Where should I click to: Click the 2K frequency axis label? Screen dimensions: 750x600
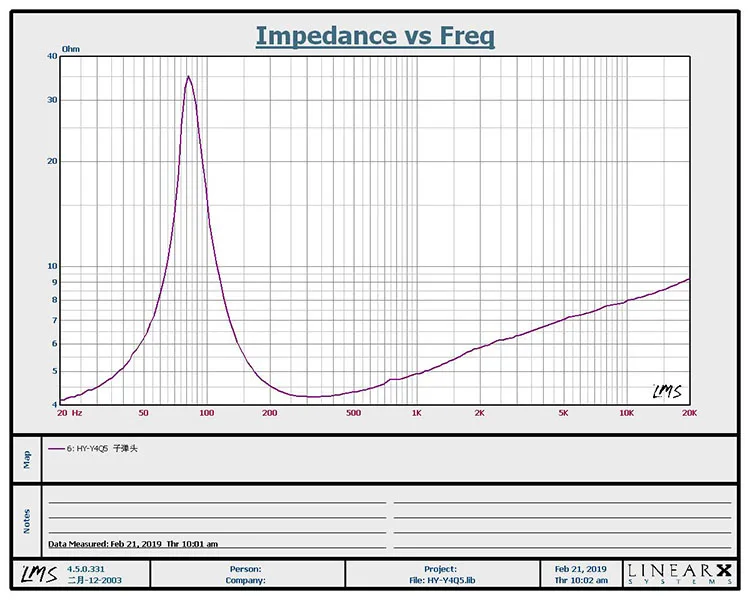tap(480, 413)
